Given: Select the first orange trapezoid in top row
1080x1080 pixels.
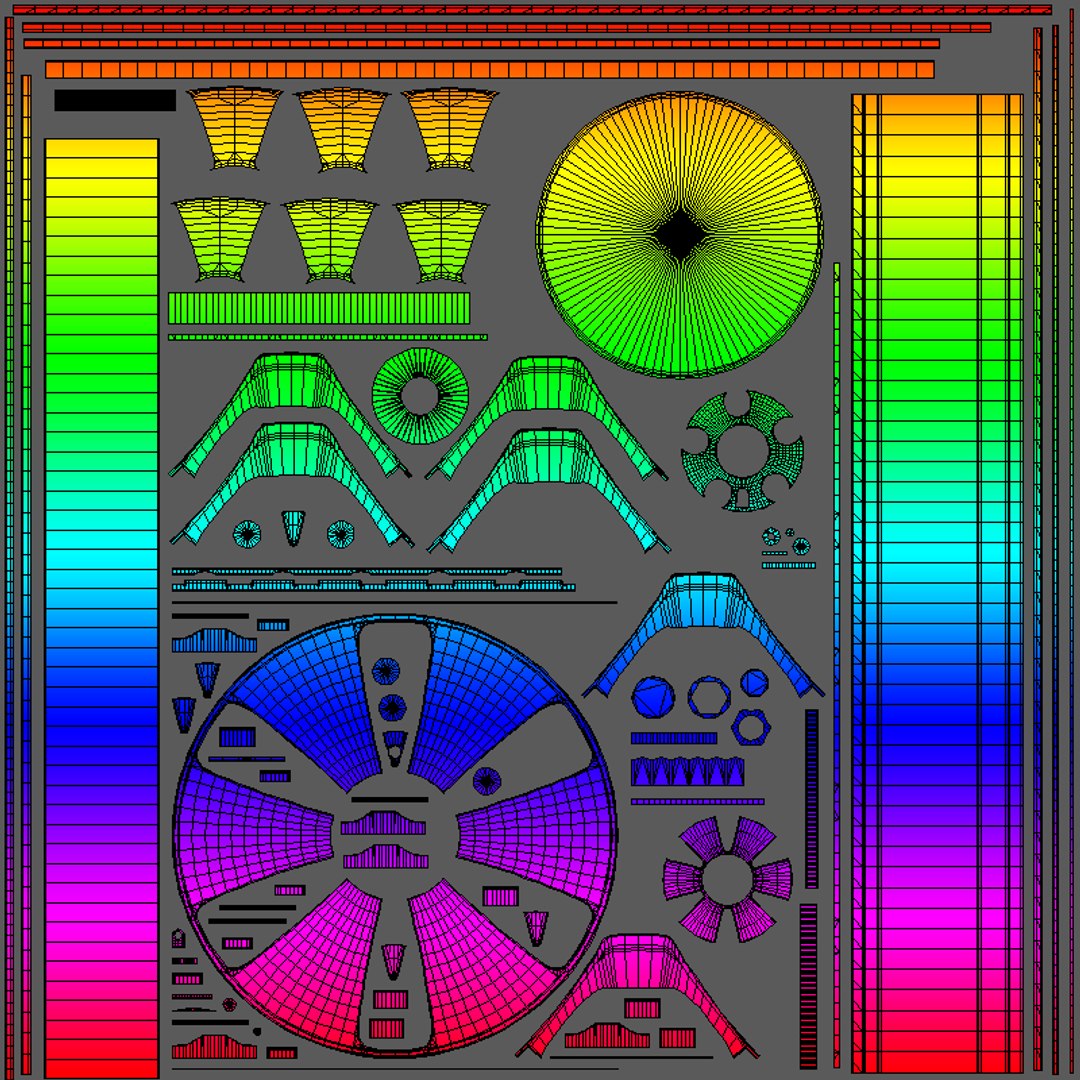Looking at the screenshot, I should click(234, 128).
